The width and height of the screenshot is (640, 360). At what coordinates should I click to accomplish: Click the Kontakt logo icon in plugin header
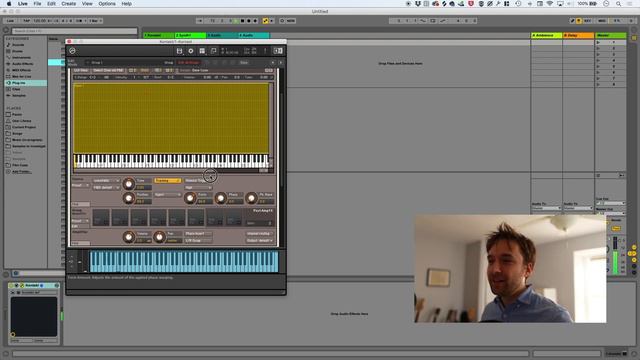tap(72, 51)
